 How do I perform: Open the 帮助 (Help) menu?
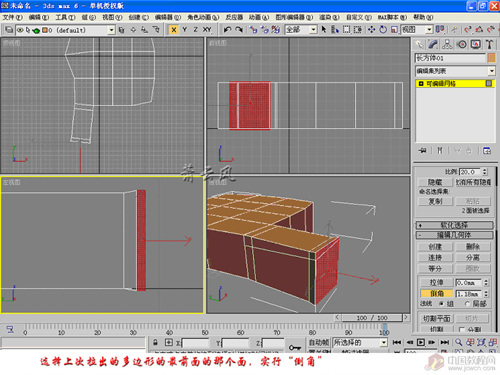(x=423, y=17)
